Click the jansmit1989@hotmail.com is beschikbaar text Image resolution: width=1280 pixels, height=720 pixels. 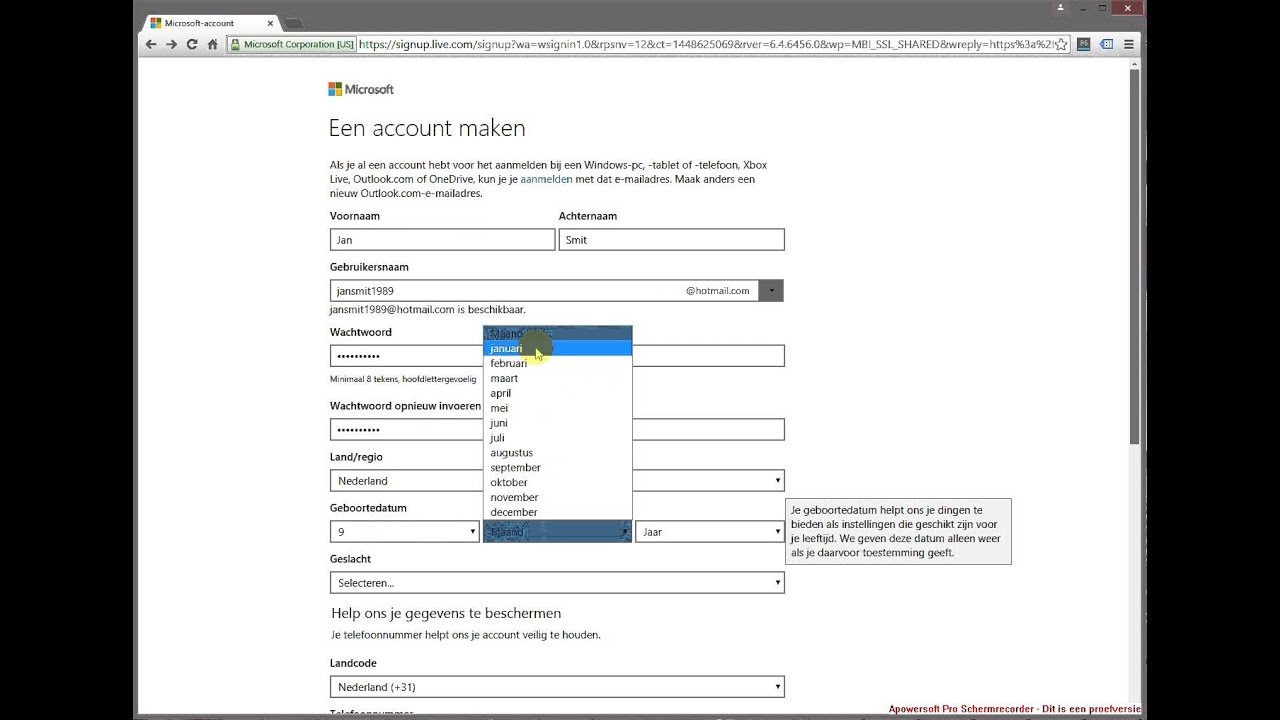427,310
